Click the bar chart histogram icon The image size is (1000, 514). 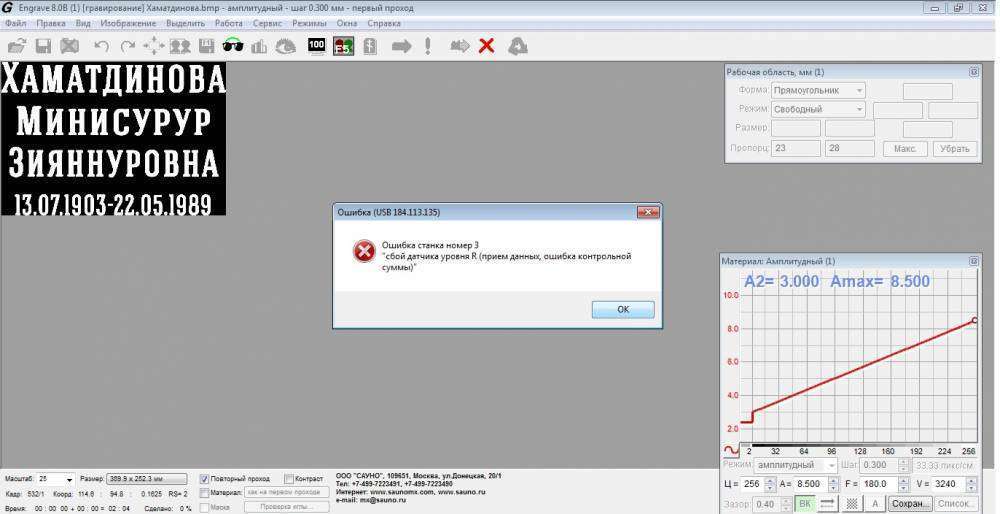[x=259, y=46]
